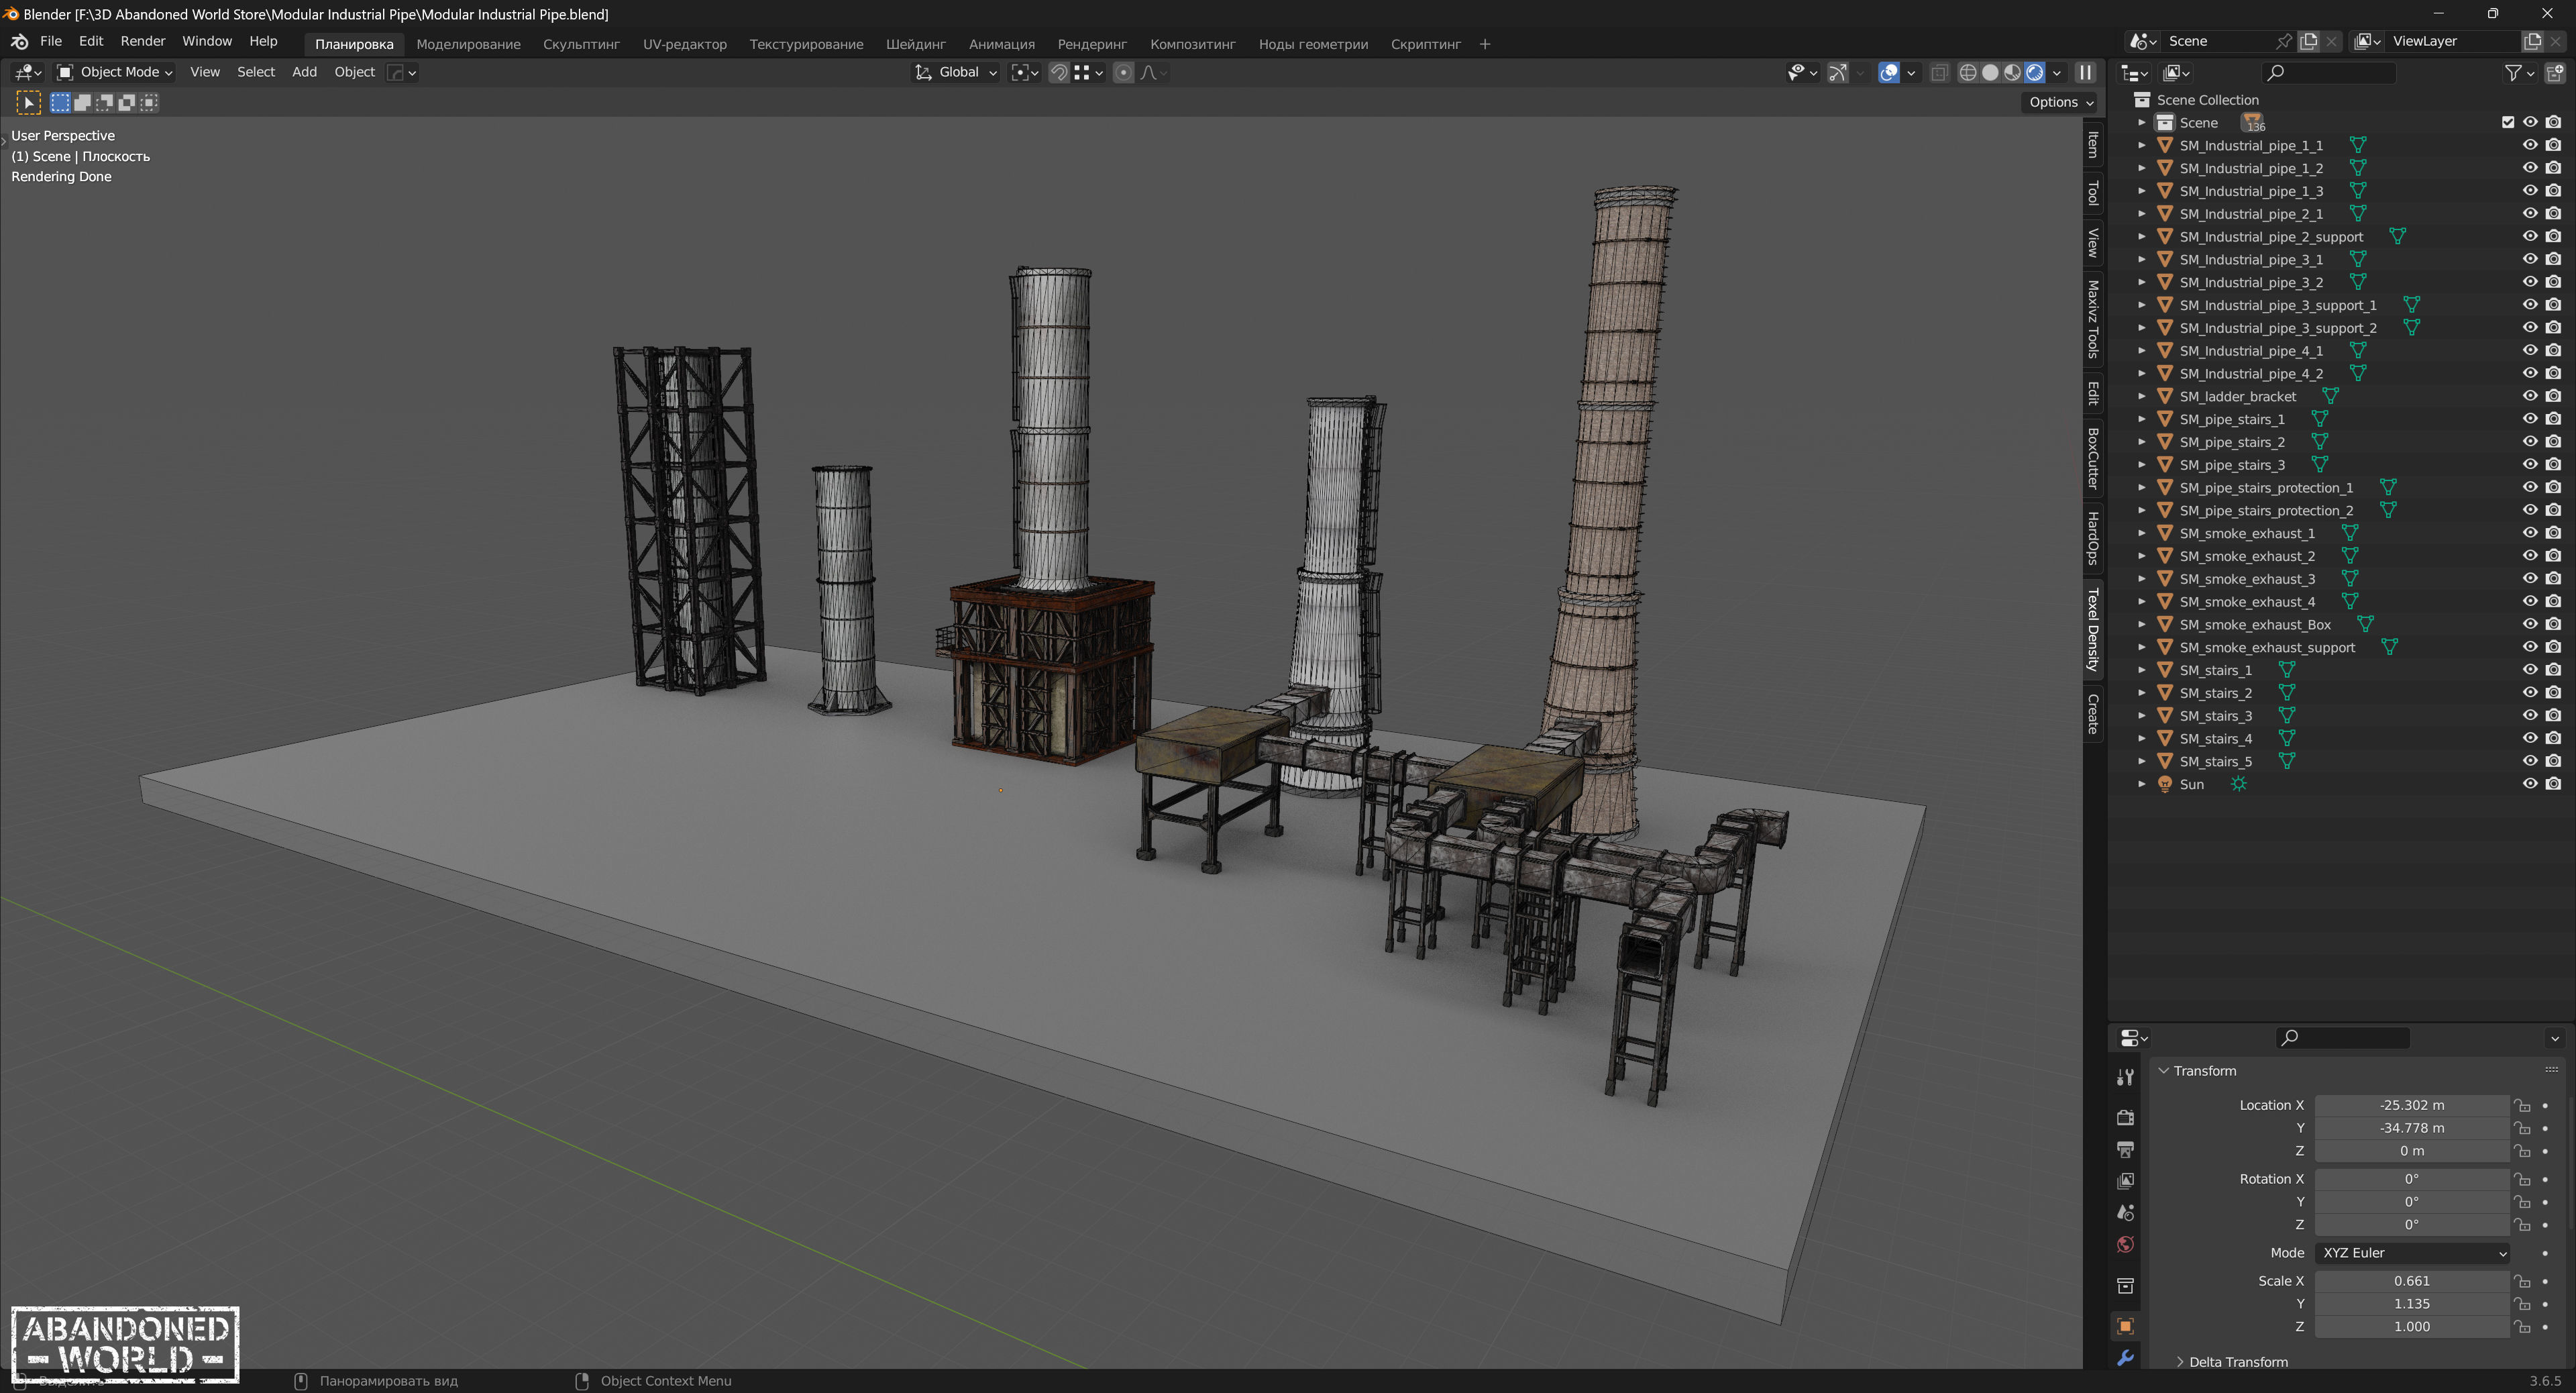Switch to UV-редактор workspace tab
Screen dimensions: 2576x1393
pos(684,44)
